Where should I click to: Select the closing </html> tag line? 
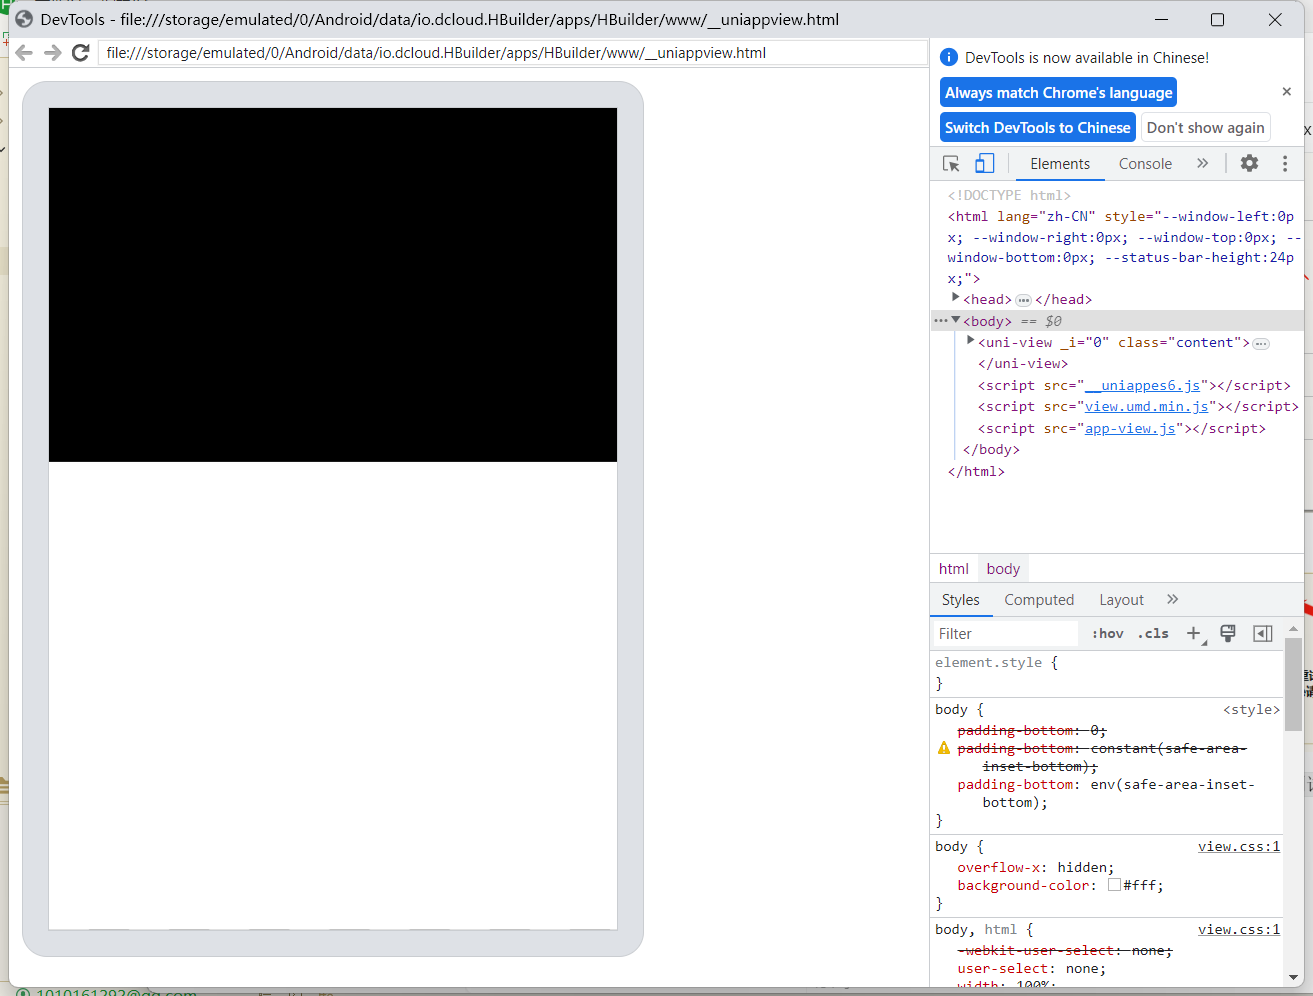point(976,471)
